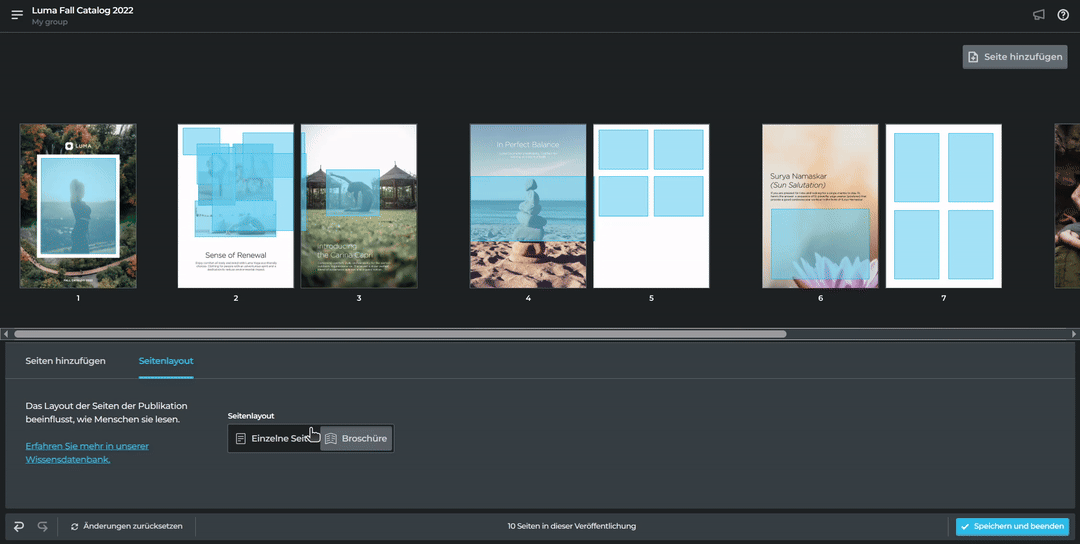Click the redo arrow icon
This screenshot has width=1080, height=544.
43,526
